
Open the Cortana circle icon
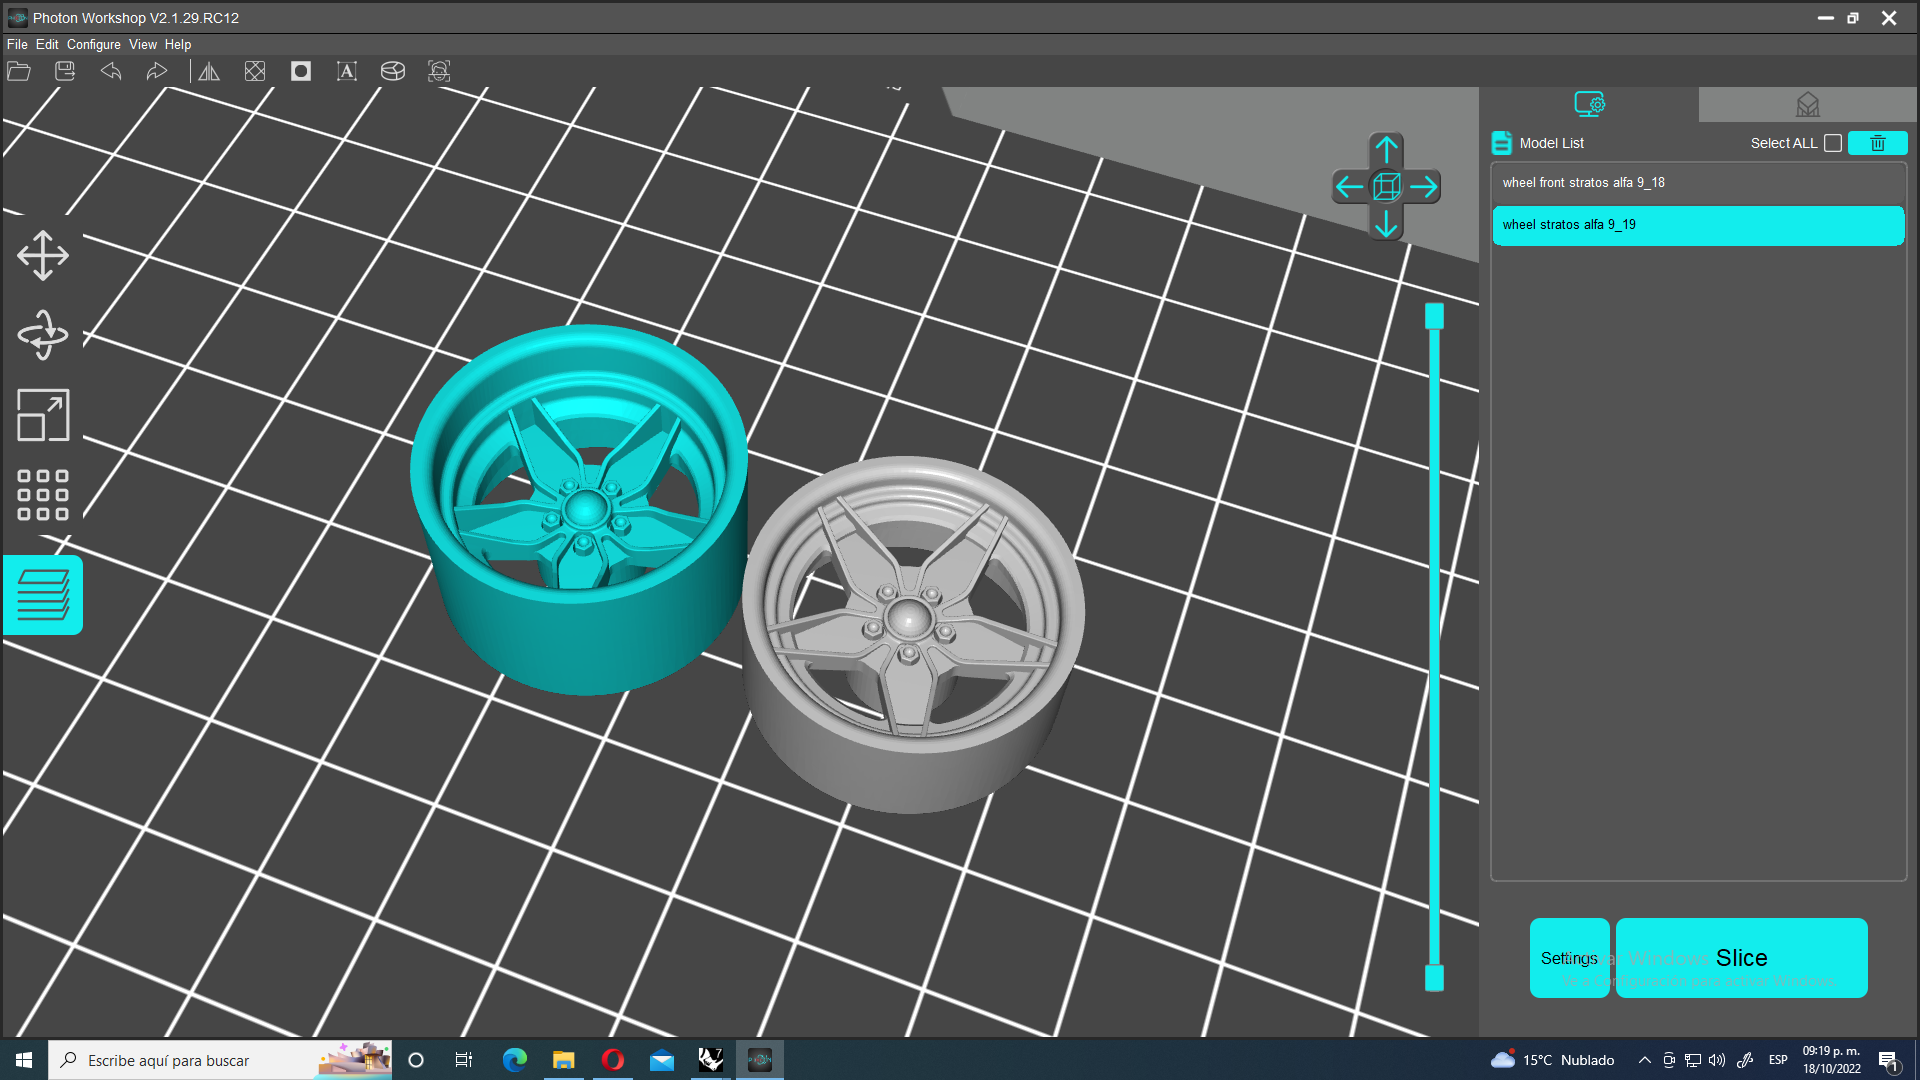coord(416,1060)
